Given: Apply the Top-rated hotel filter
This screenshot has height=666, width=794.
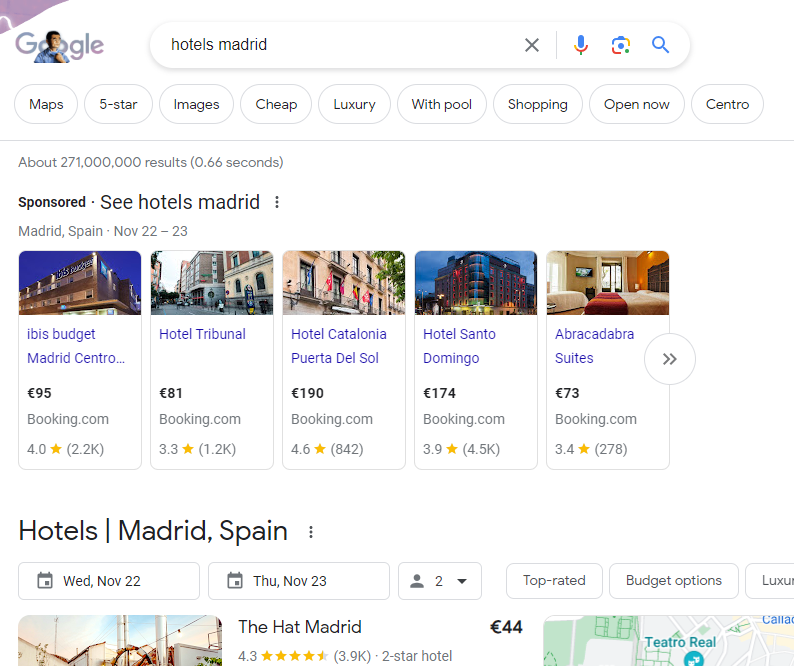Looking at the screenshot, I should pos(554,580).
